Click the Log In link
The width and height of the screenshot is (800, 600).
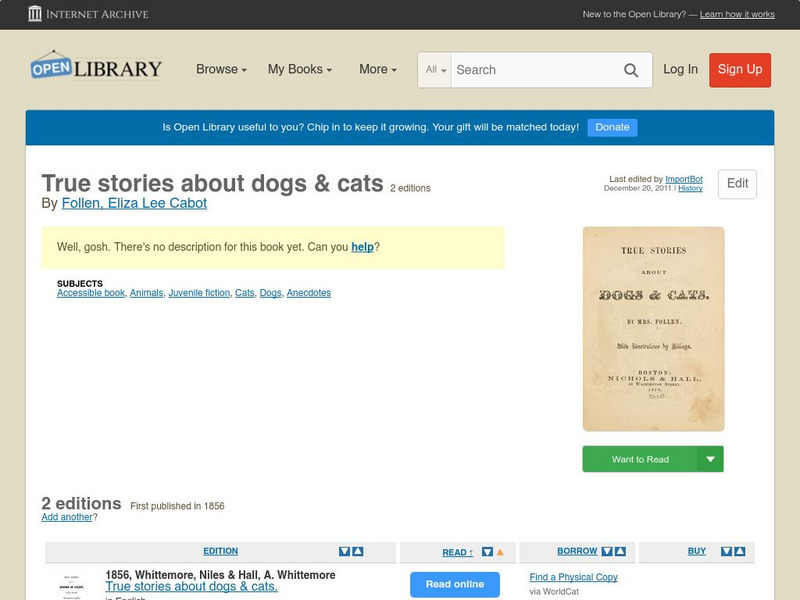click(x=680, y=69)
